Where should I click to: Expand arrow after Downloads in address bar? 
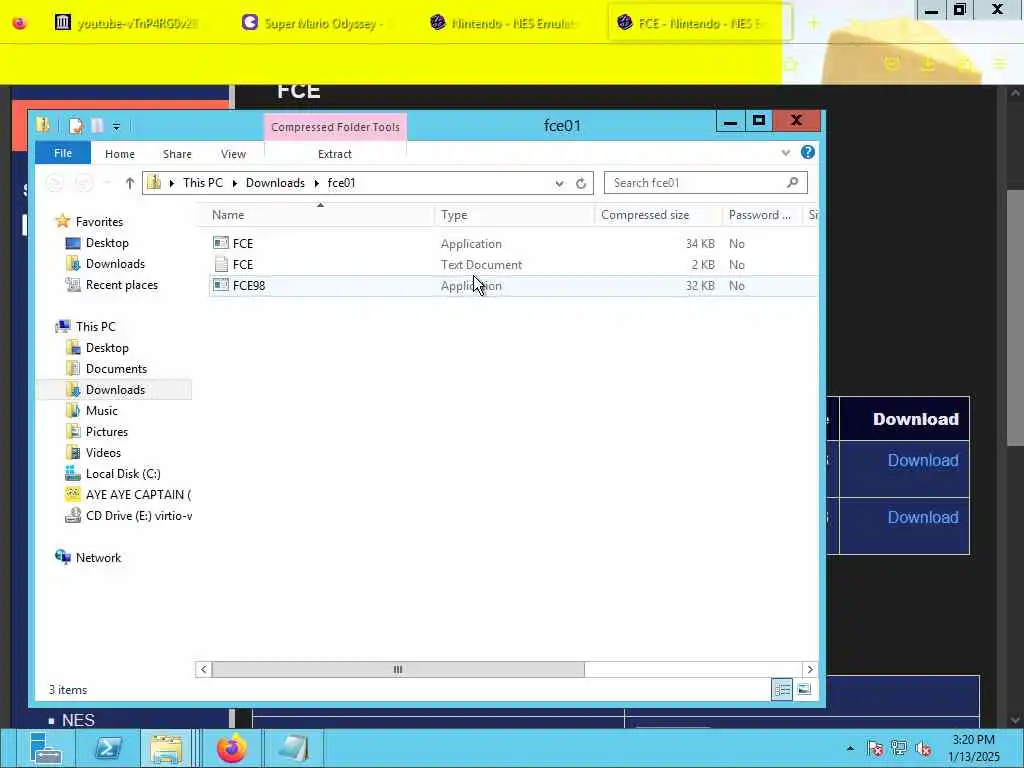[x=316, y=184]
